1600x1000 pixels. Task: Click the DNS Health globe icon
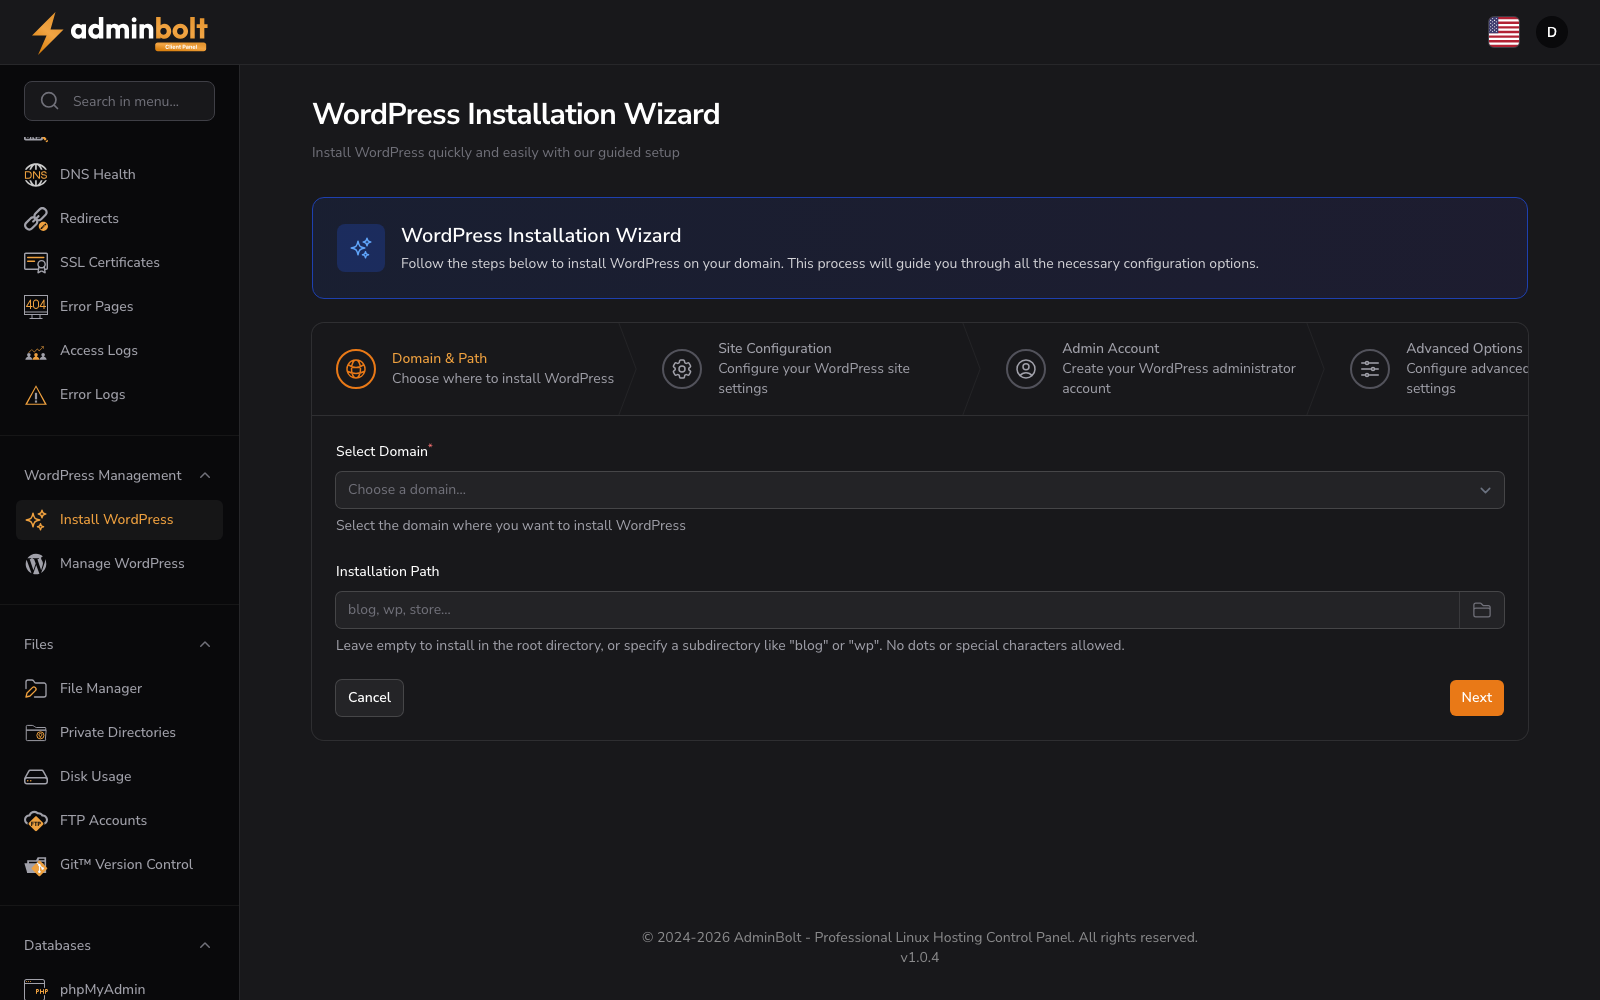pos(36,174)
